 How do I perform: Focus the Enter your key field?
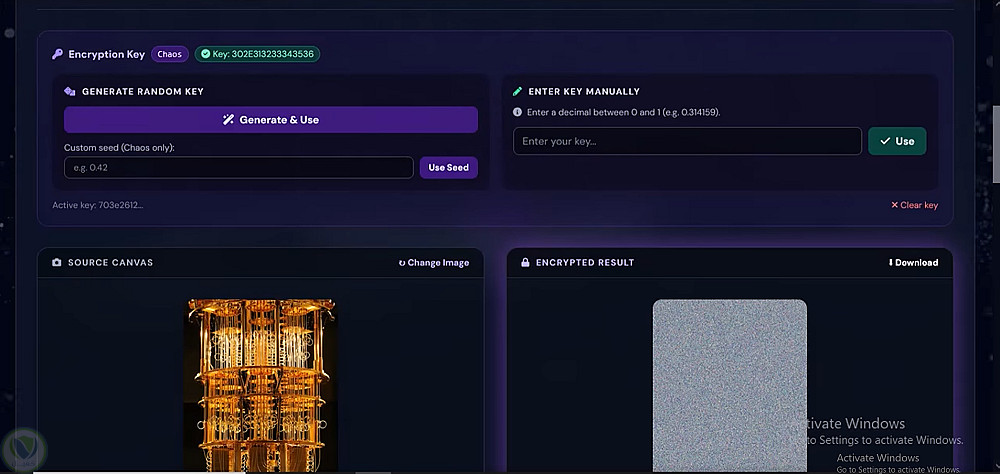click(x=688, y=141)
